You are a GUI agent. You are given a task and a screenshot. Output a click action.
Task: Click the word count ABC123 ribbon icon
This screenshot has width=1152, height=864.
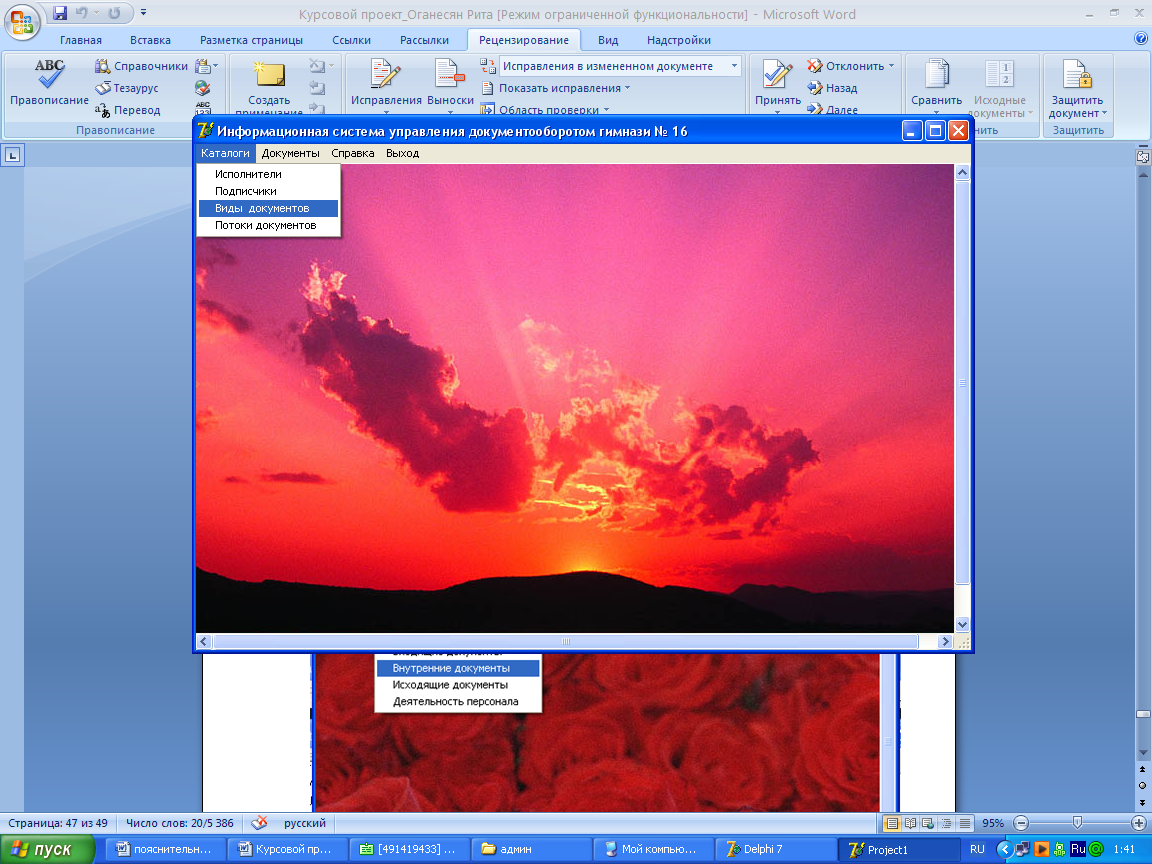pyautogui.click(x=203, y=109)
